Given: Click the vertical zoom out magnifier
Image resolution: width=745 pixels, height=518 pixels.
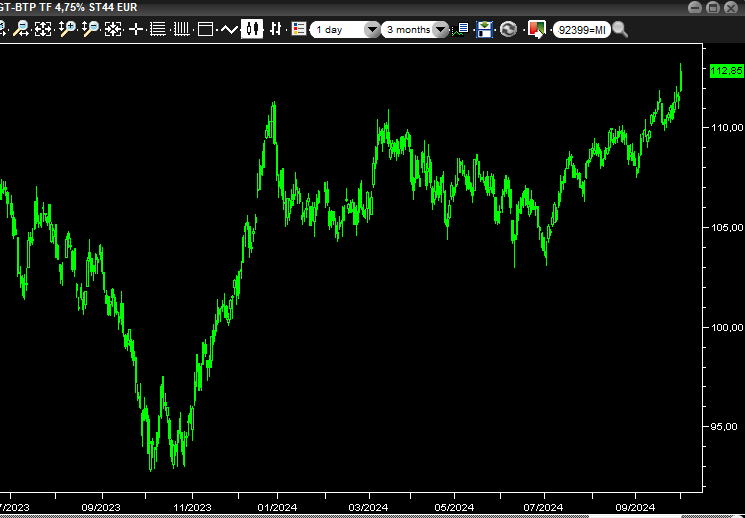Looking at the screenshot, I should point(90,29).
